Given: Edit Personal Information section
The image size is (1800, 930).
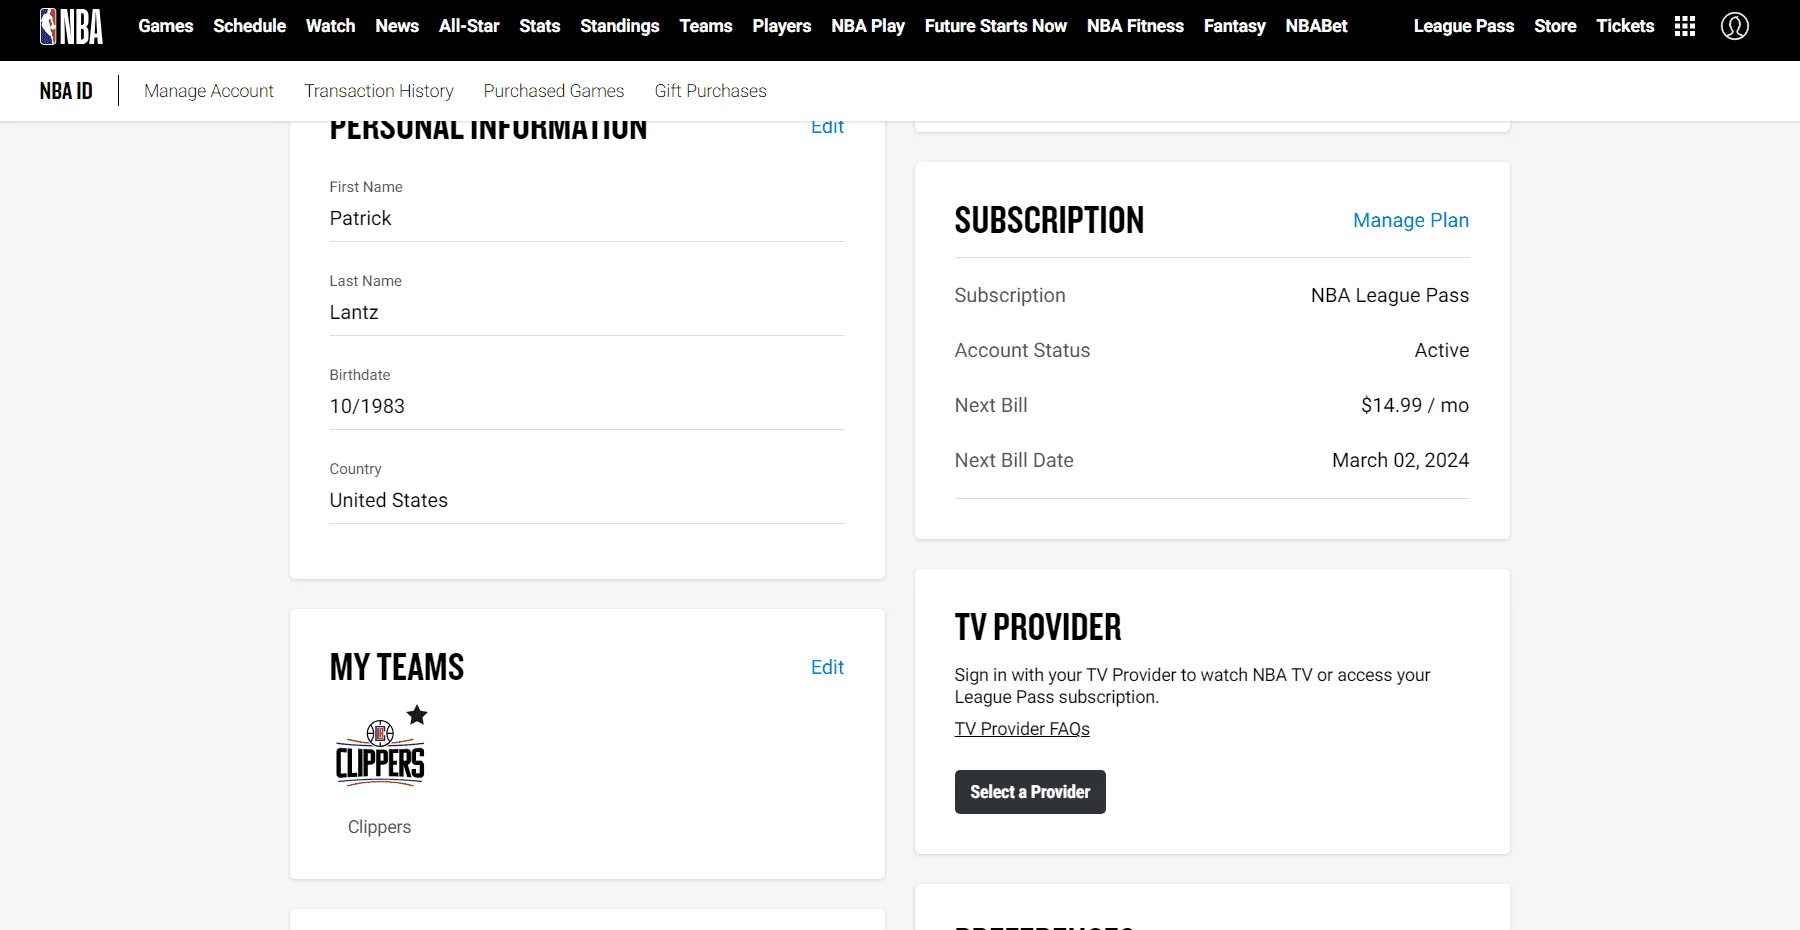Looking at the screenshot, I should (x=827, y=128).
